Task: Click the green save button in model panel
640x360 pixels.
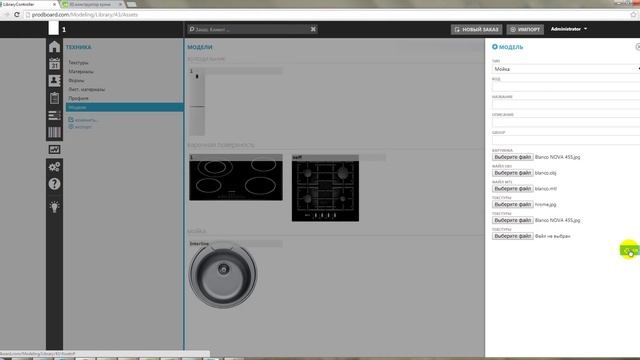Action: click(x=629, y=250)
